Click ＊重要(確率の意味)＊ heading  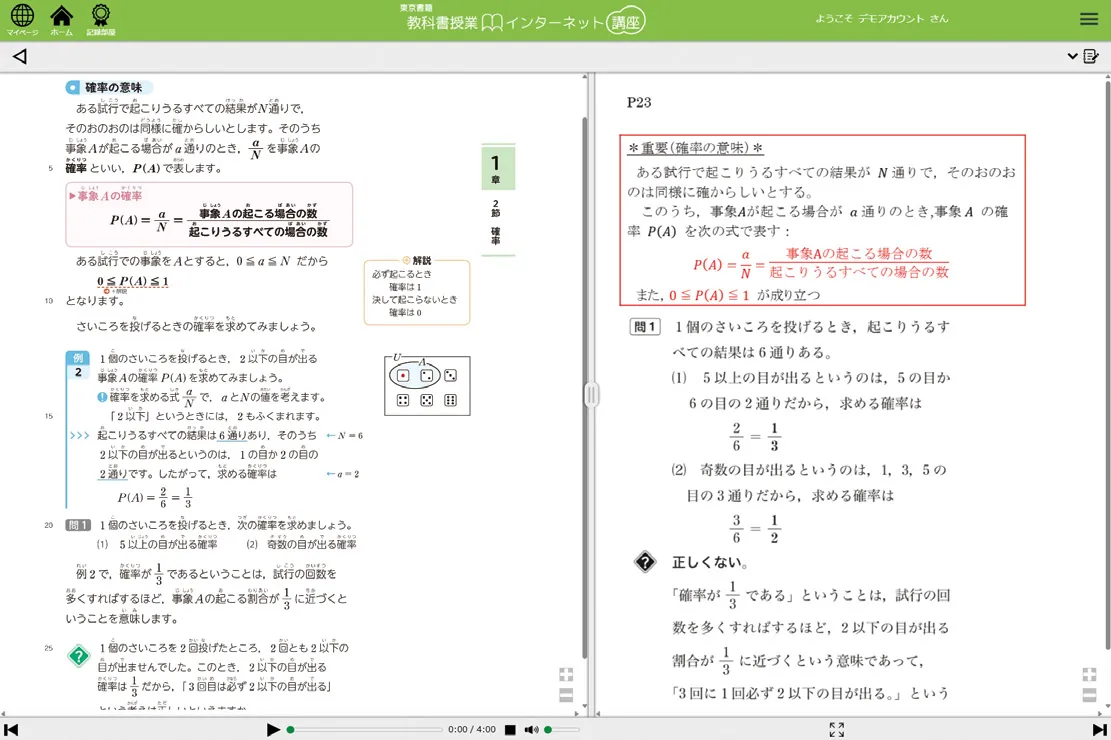coord(695,147)
